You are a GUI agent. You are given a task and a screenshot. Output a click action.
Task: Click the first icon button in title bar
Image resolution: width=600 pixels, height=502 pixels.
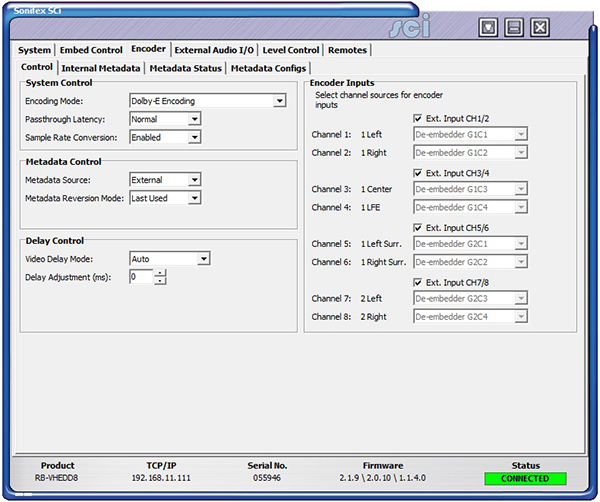[488, 27]
